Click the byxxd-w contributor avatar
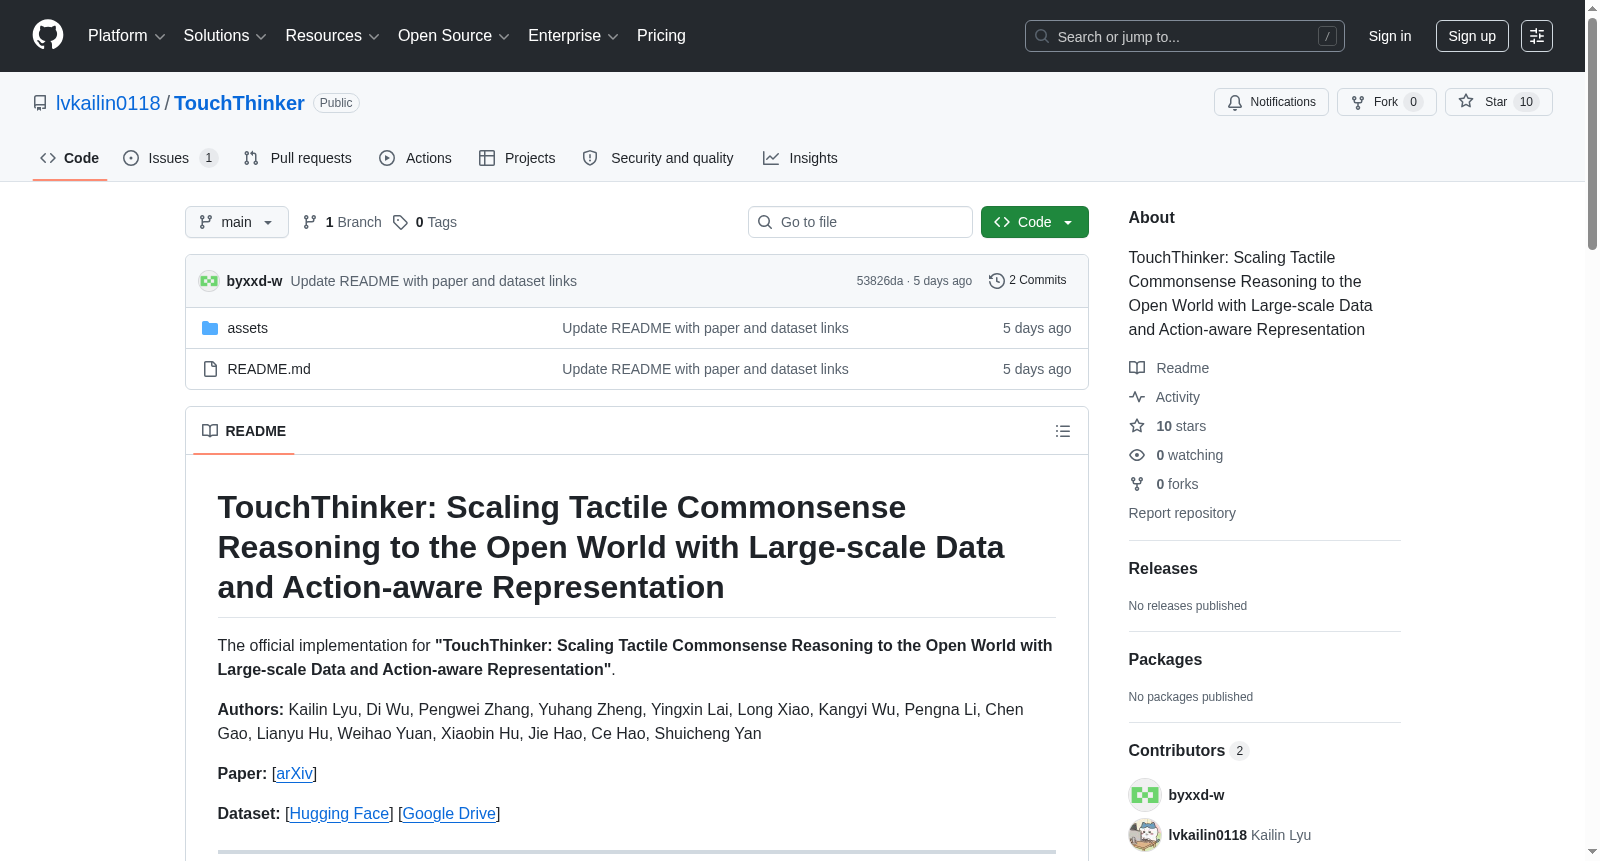1600x861 pixels. pos(1145,795)
